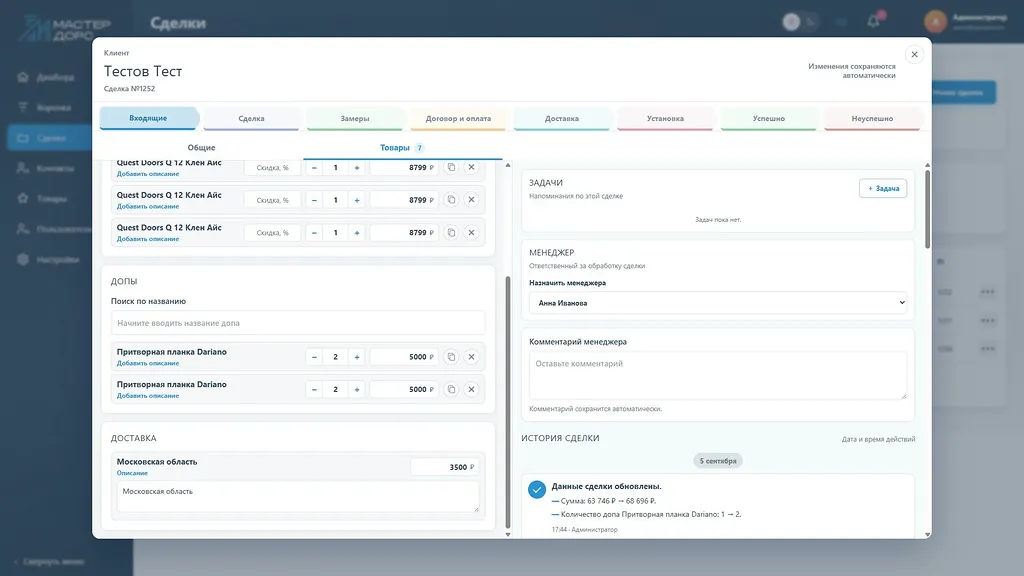Remove the second Притворная планка Dariano row
This screenshot has height=576, width=1024.
pyautogui.click(x=471, y=389)
